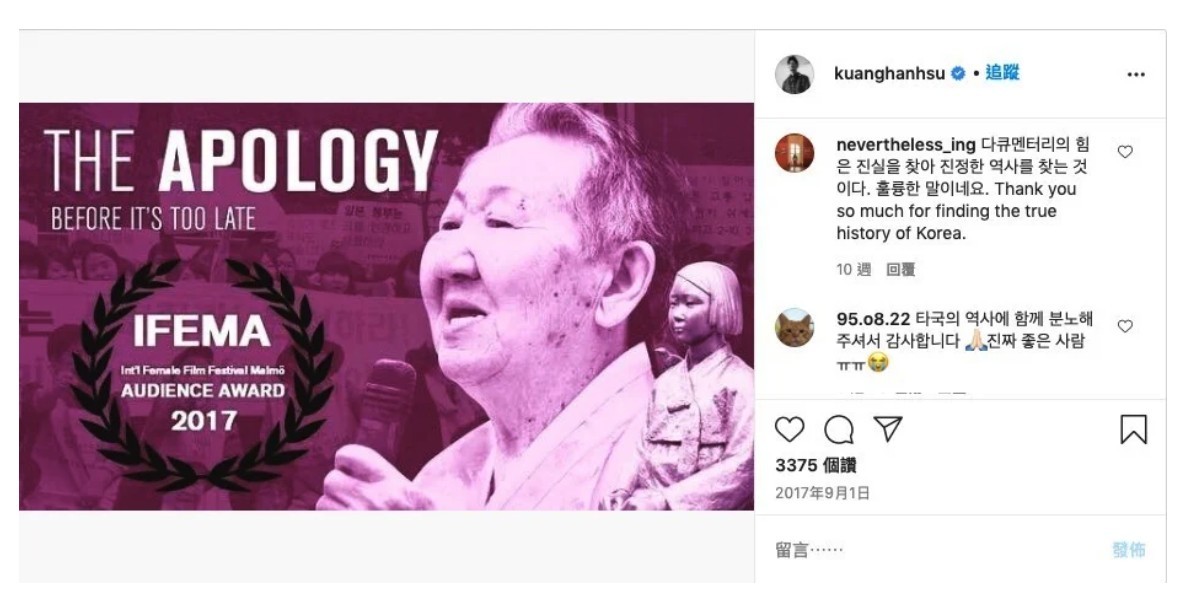Viewport: 1193px width, 601px height.
Task: Save the post with the bookmark icon
Action: point(1133,430)
